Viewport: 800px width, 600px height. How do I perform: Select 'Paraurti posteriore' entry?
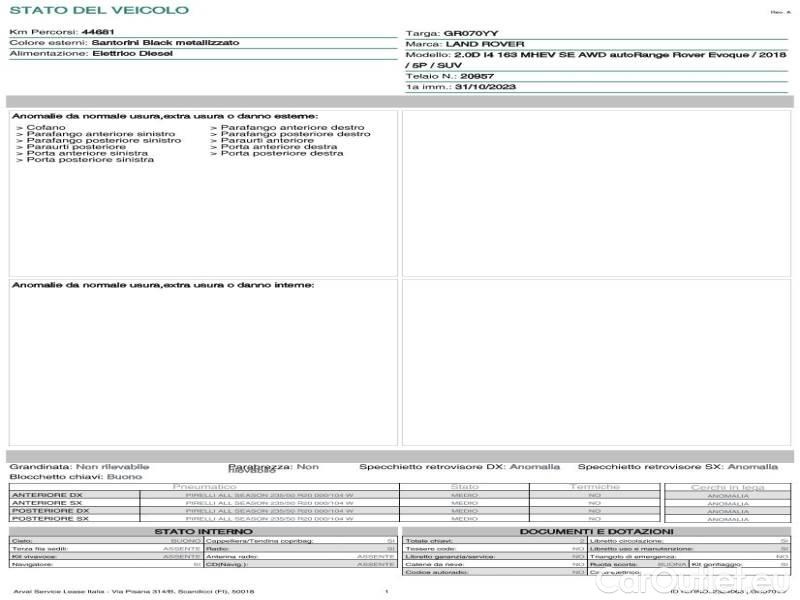coord(76,146)
